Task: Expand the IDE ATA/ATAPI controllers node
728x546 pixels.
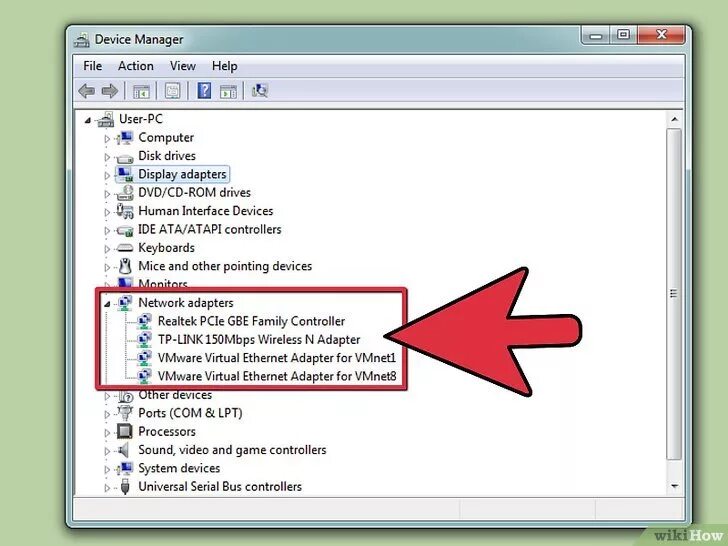Action: click(x=107, y=230)
